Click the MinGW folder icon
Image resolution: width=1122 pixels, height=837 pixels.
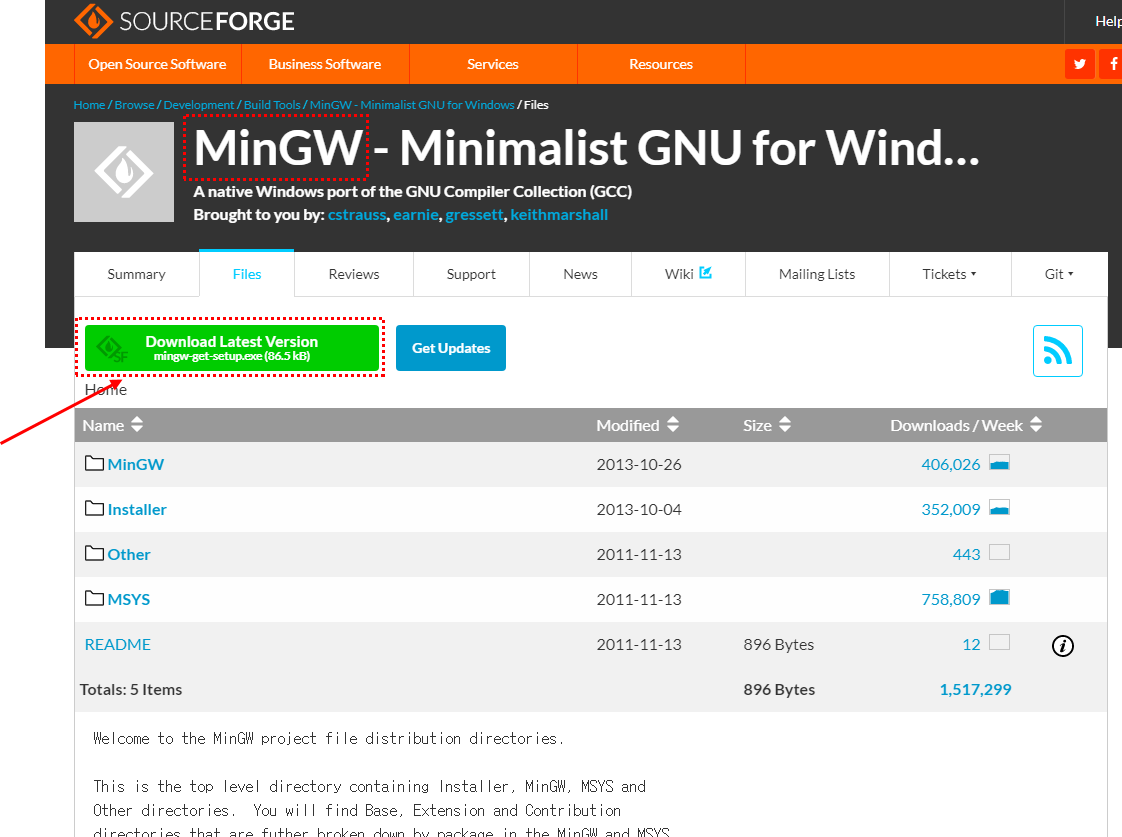point(94,464)
